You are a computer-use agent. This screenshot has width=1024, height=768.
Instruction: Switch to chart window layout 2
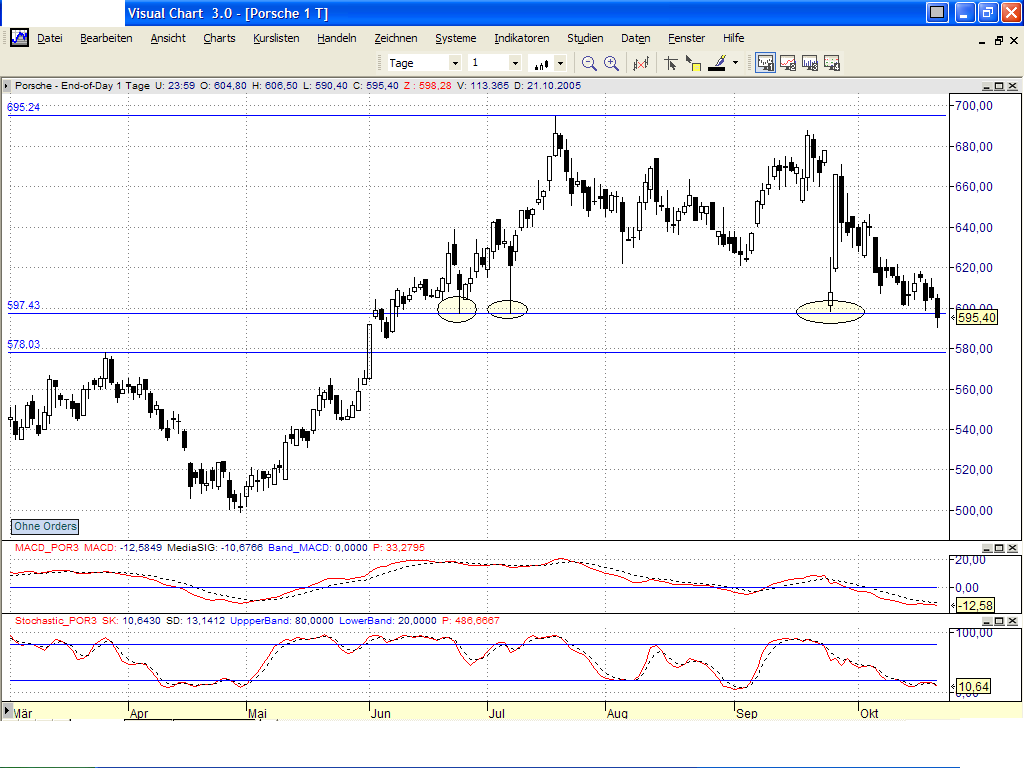(787, 63)
